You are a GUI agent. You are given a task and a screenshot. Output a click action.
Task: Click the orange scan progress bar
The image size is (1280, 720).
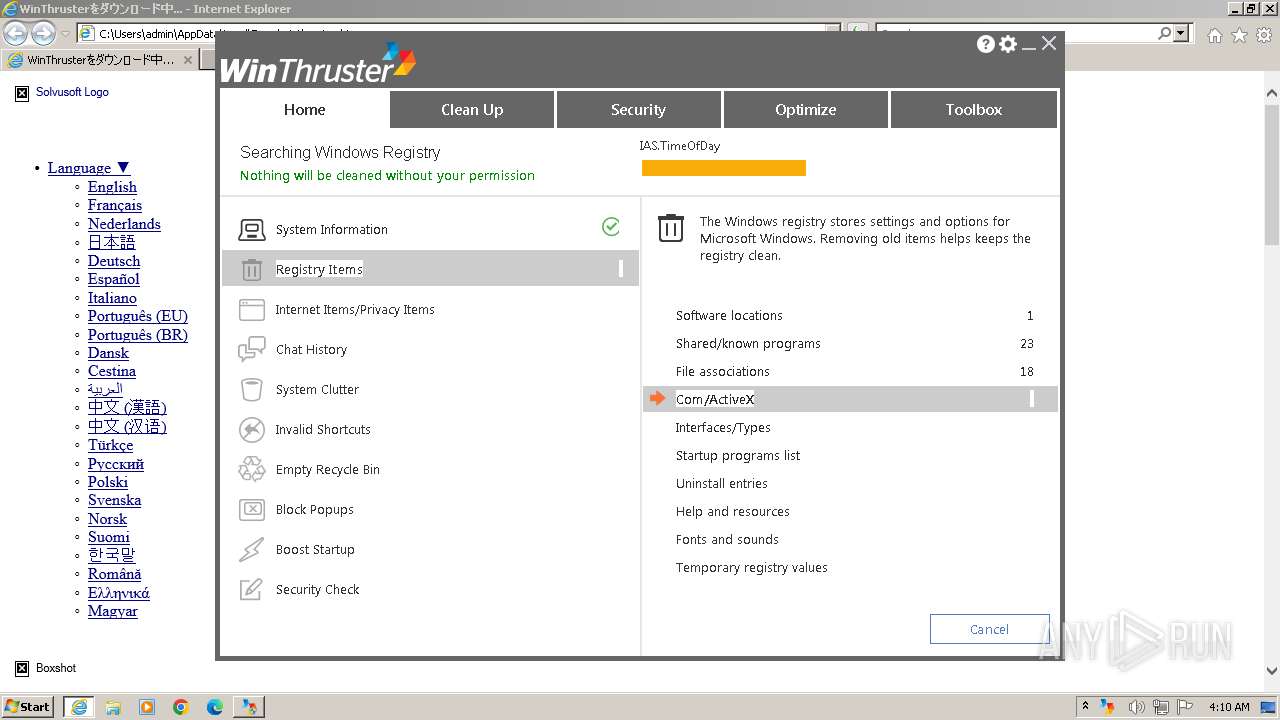[x=723, y=168]
